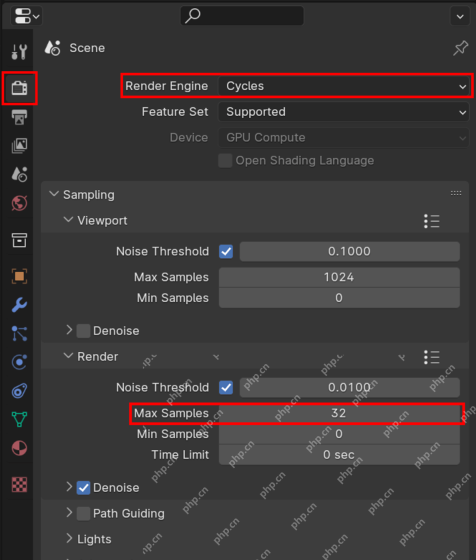This screenshot has width=476, height=560.
Task: Click Viewport Noise Threshold value 0.1000
Action: [350, 251]
